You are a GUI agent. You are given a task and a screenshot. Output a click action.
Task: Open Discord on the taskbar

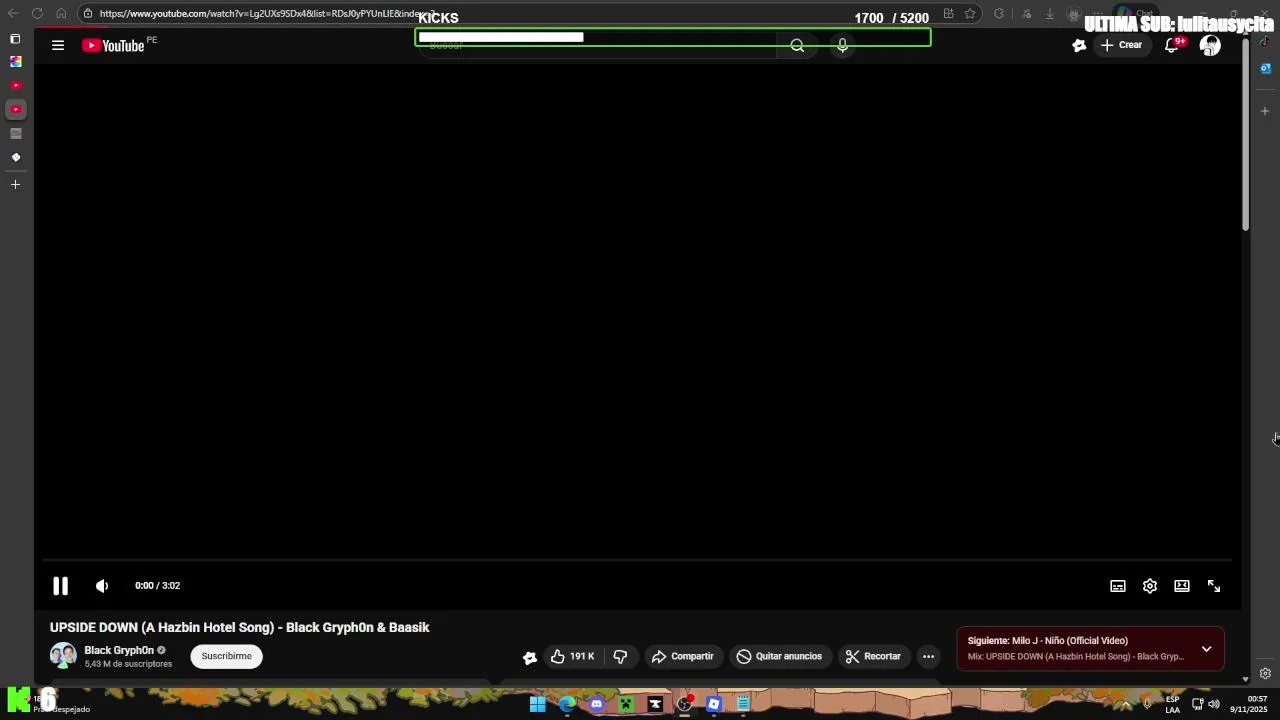(x=597, y=704)
